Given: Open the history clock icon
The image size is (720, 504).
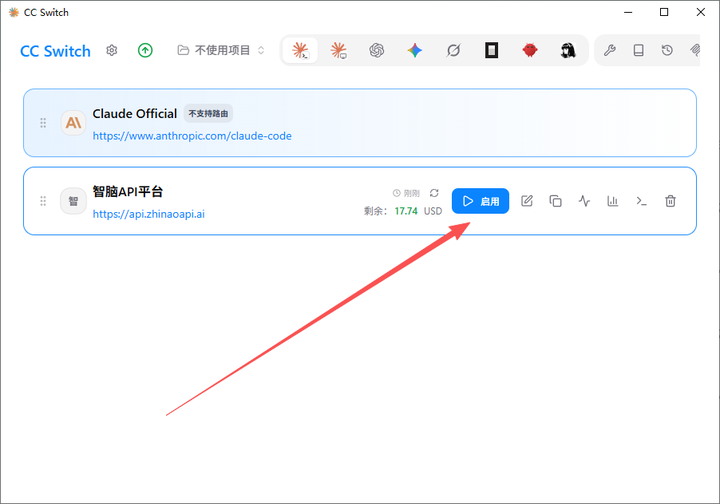Looking at the screenshot, I should [x=667, y=50].
